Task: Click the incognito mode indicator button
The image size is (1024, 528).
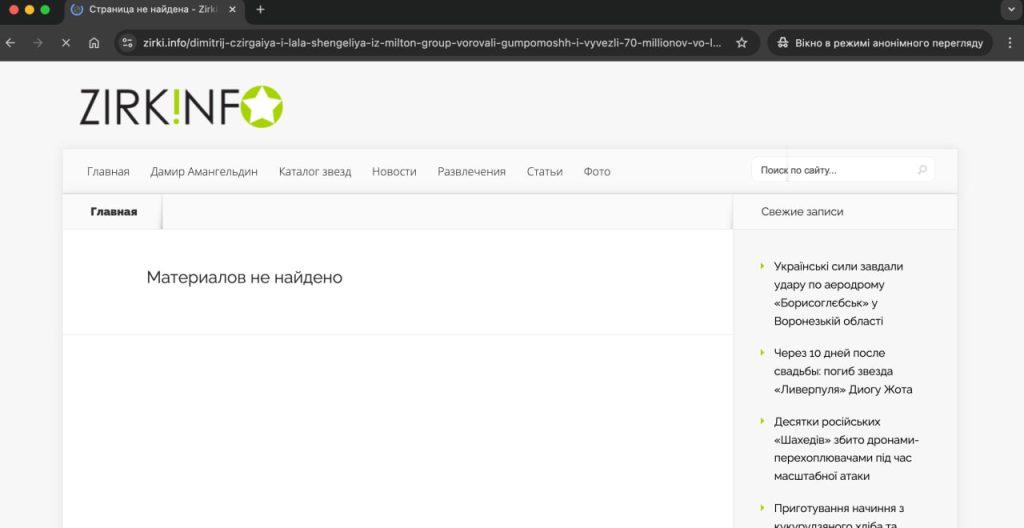Action: click(x=880, y=43)
